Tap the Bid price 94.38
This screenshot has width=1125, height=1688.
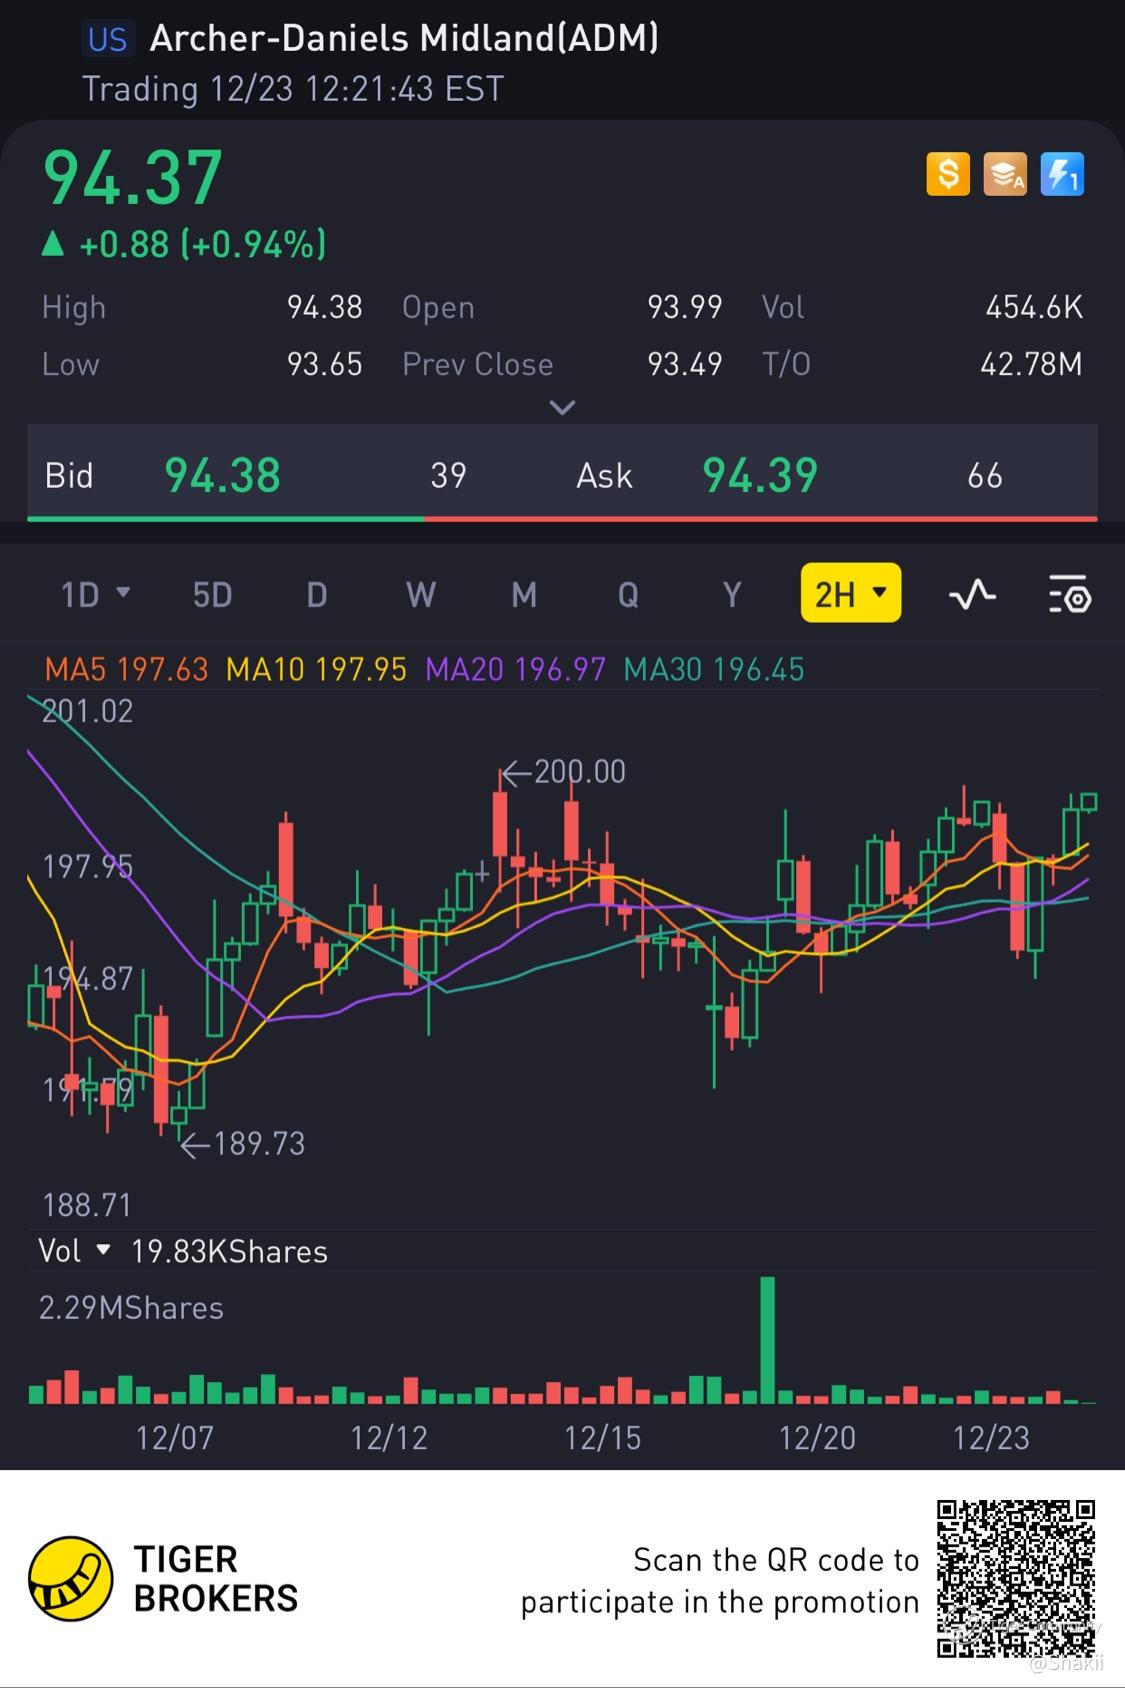click(222, 475)
